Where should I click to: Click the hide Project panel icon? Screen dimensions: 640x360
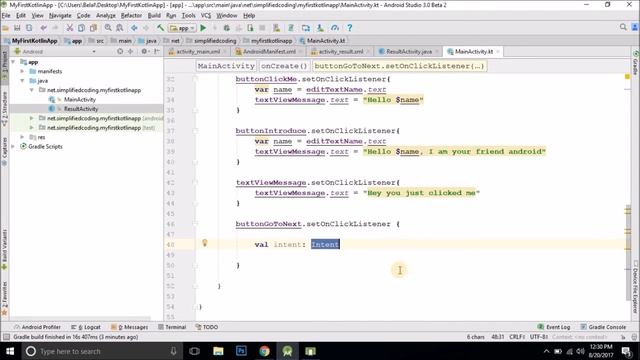(x=157, y=51)
